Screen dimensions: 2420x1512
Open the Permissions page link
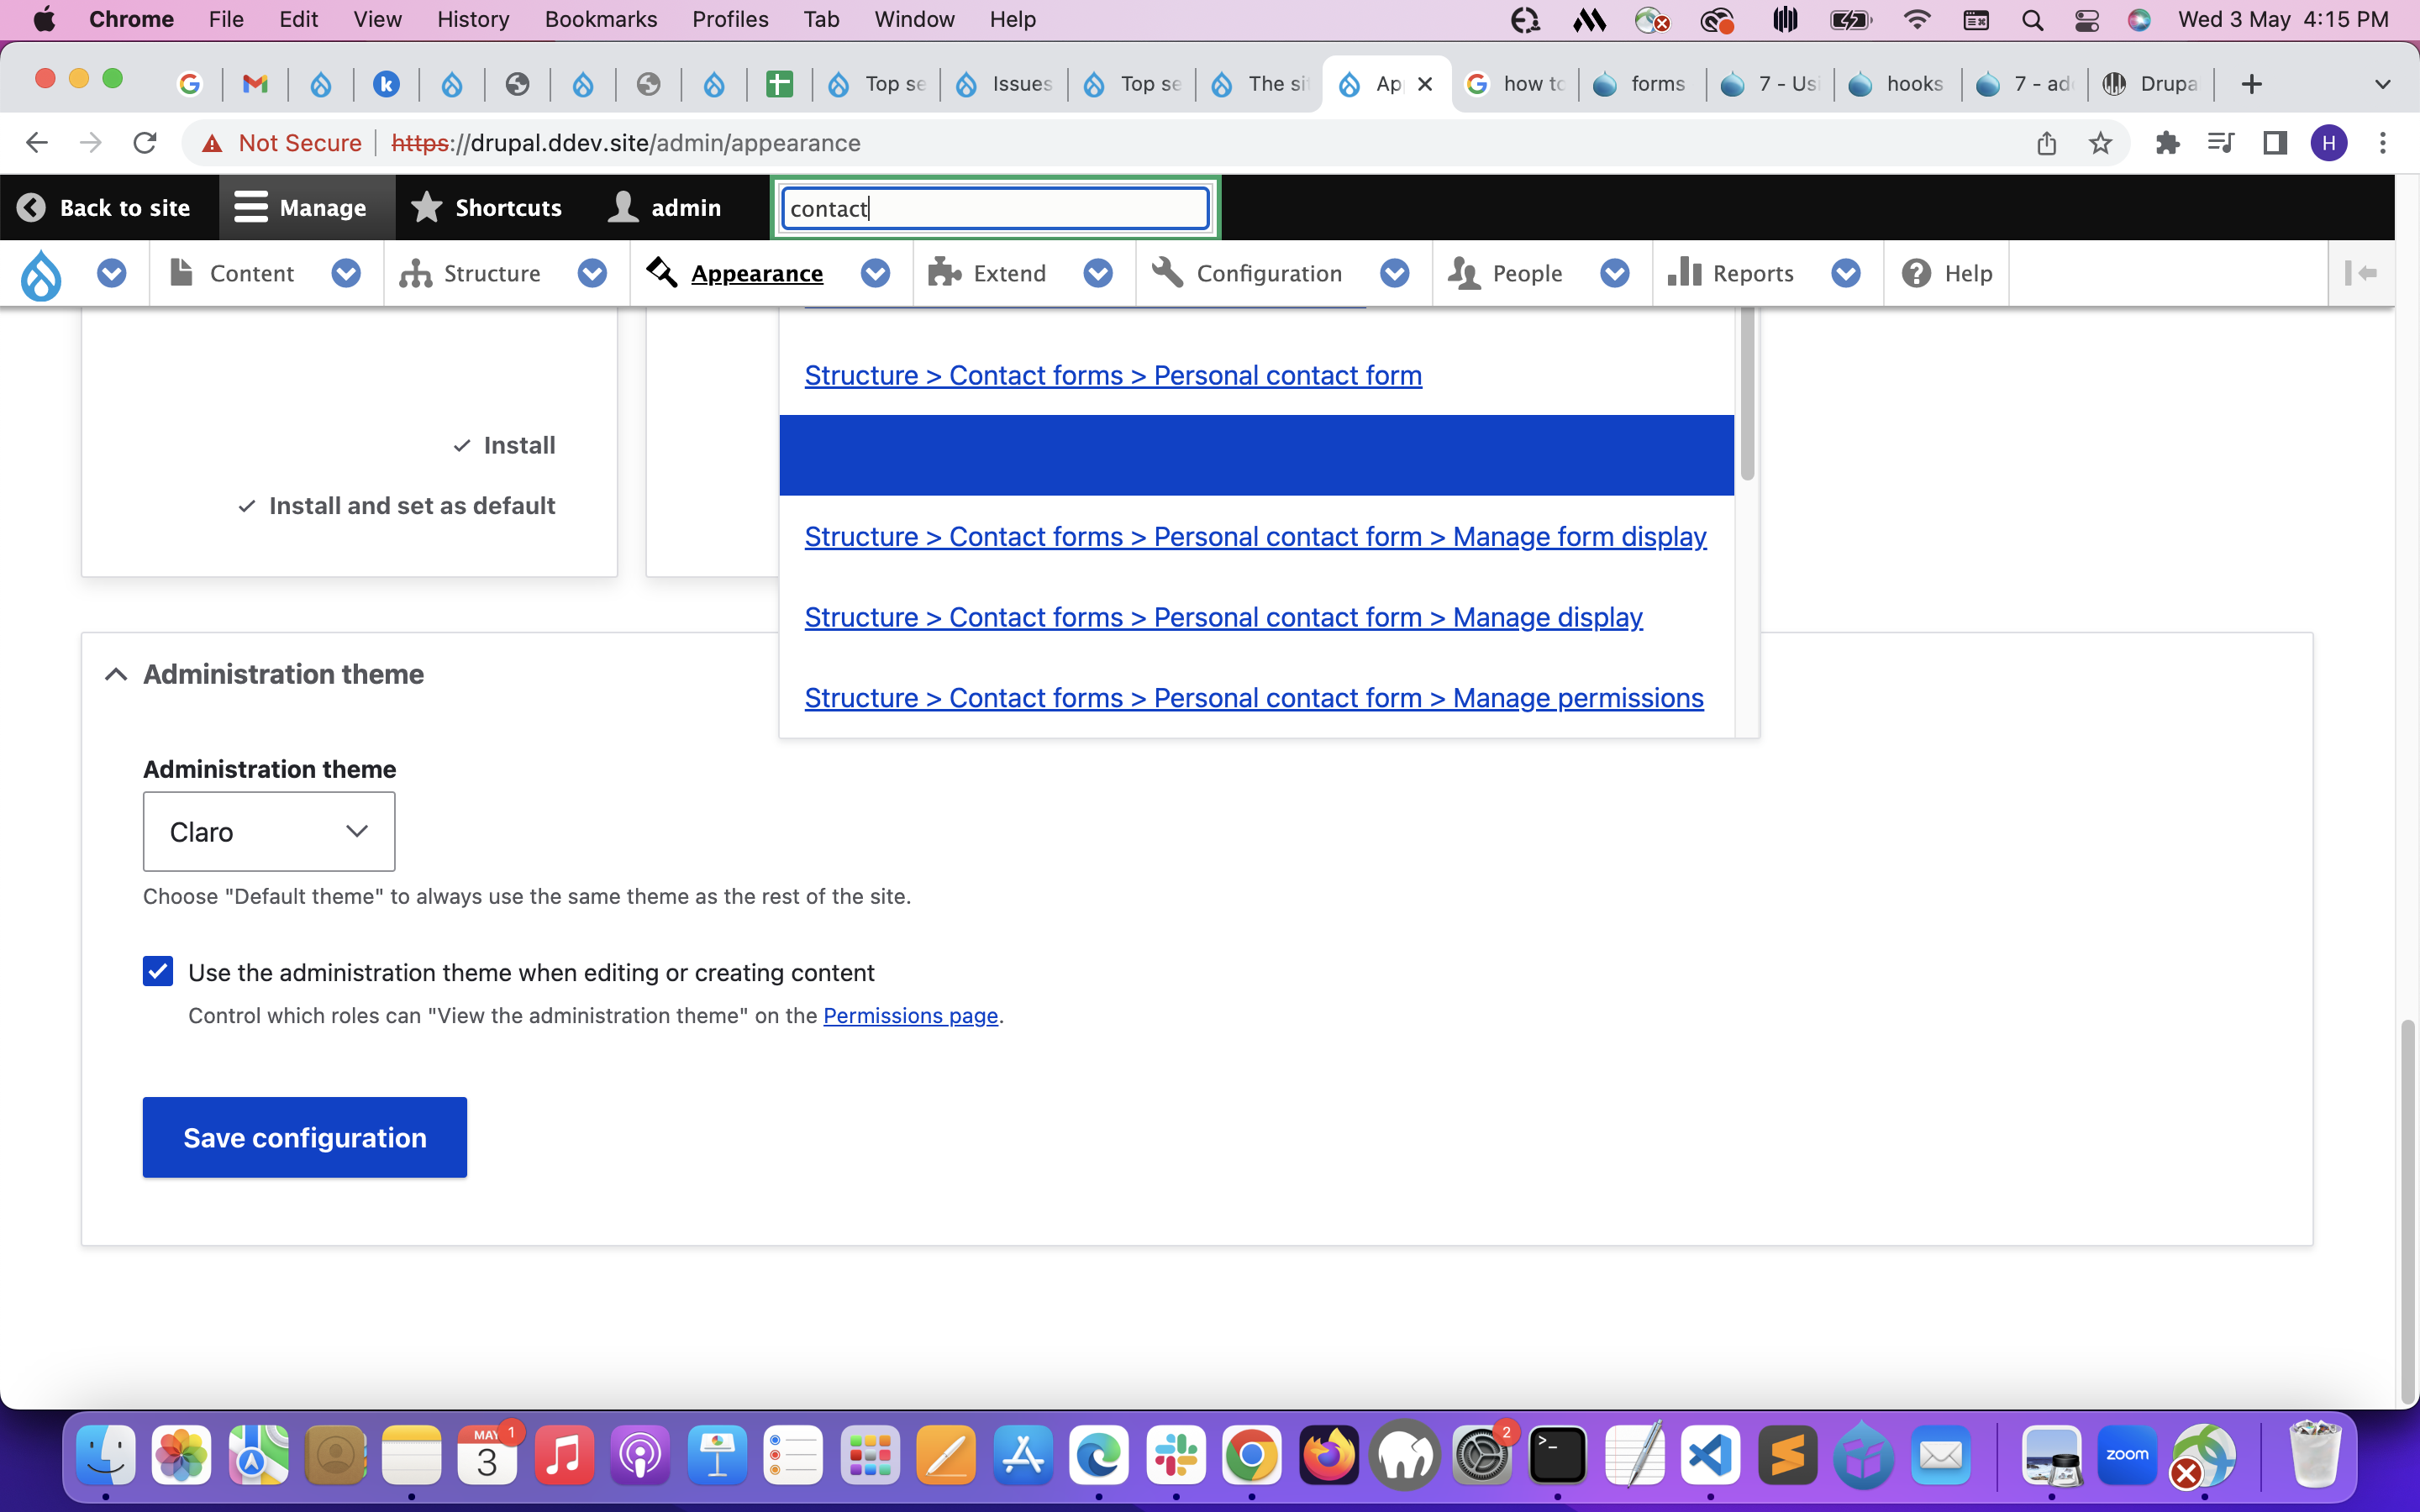point(910,1015)
